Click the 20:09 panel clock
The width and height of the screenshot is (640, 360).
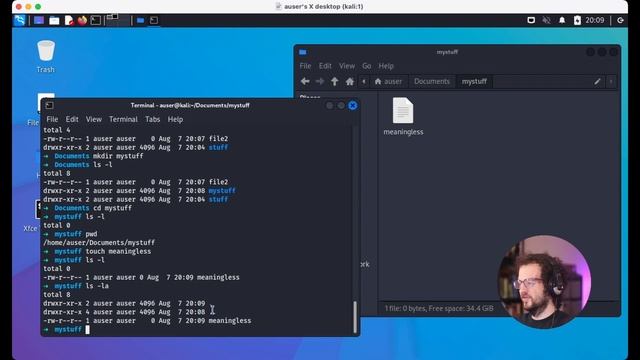[x=595, y=20]
